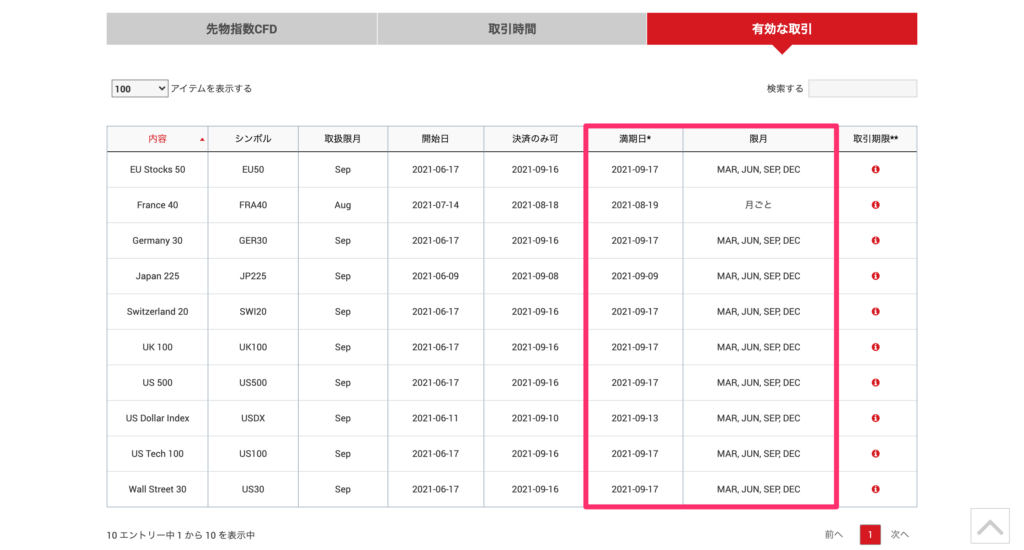The height and width of the screenshot is (550, 1024).
Task: Click the SWI20 symbol cell
Action: coord(253,312)
